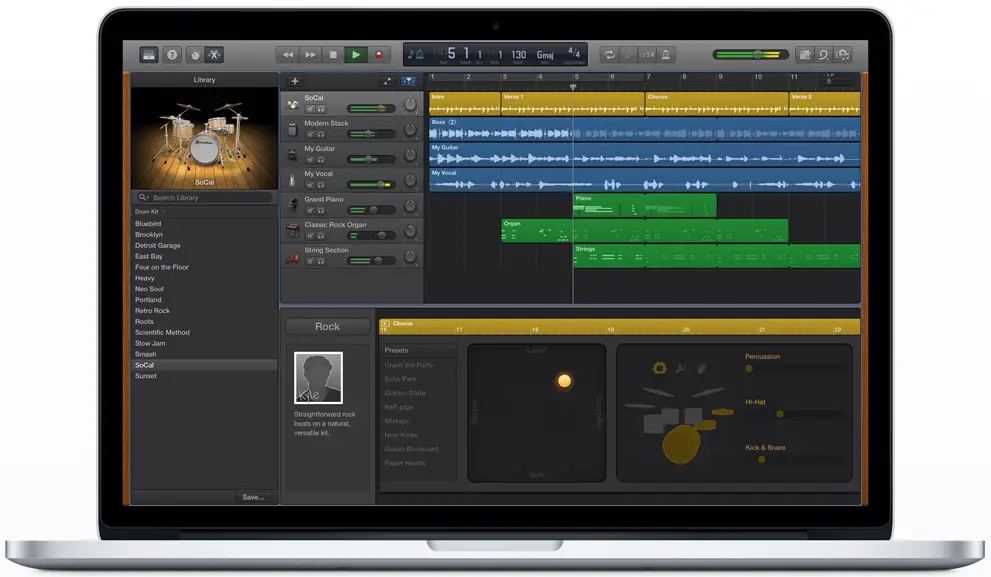Open the Rock genre selector
991x577 pixels.
(x=327, y=327)
